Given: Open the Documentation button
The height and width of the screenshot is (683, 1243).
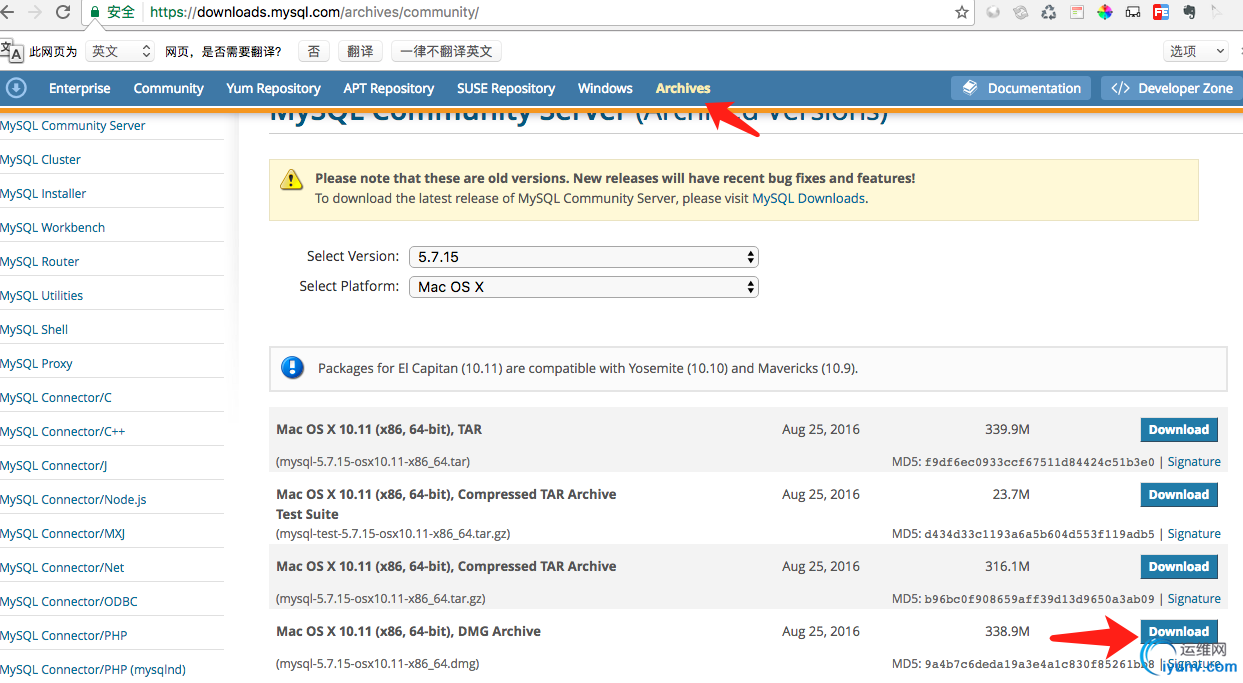Looking at the screenshot, I should [x=1021, y=88].
